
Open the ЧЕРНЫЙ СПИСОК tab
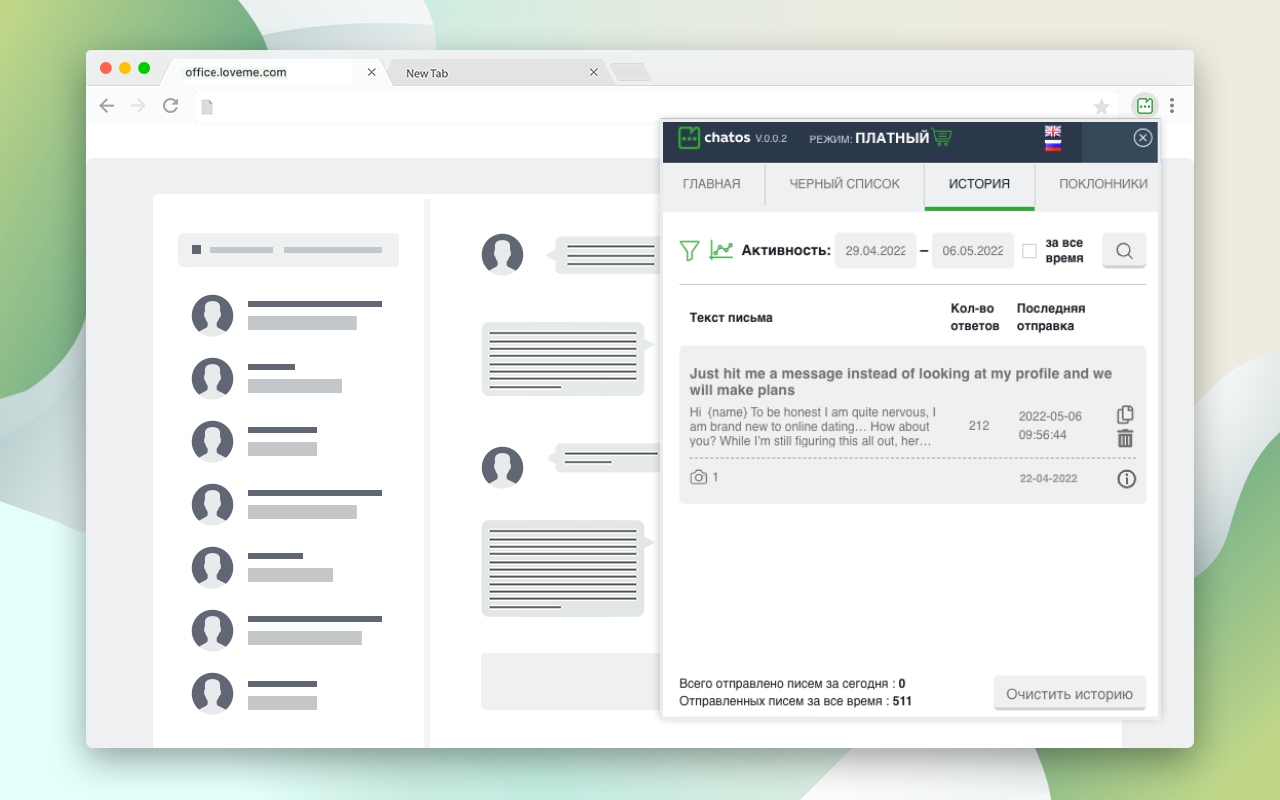tap(844, 184)
